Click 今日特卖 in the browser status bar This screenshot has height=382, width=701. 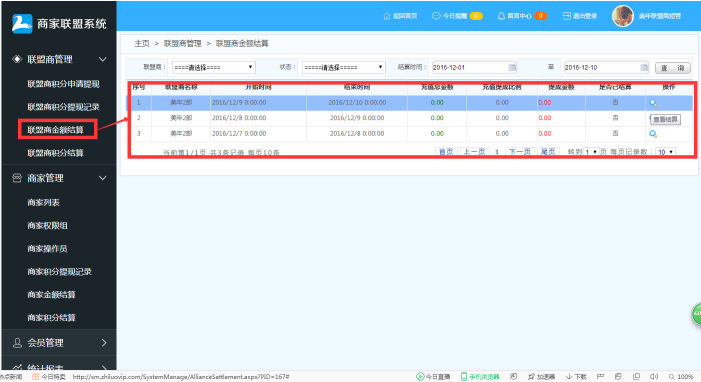pos(49,377)
